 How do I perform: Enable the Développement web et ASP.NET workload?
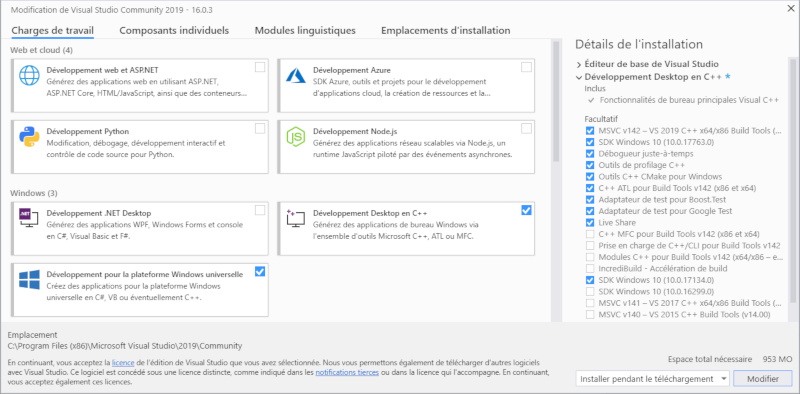tap(260, 67)
